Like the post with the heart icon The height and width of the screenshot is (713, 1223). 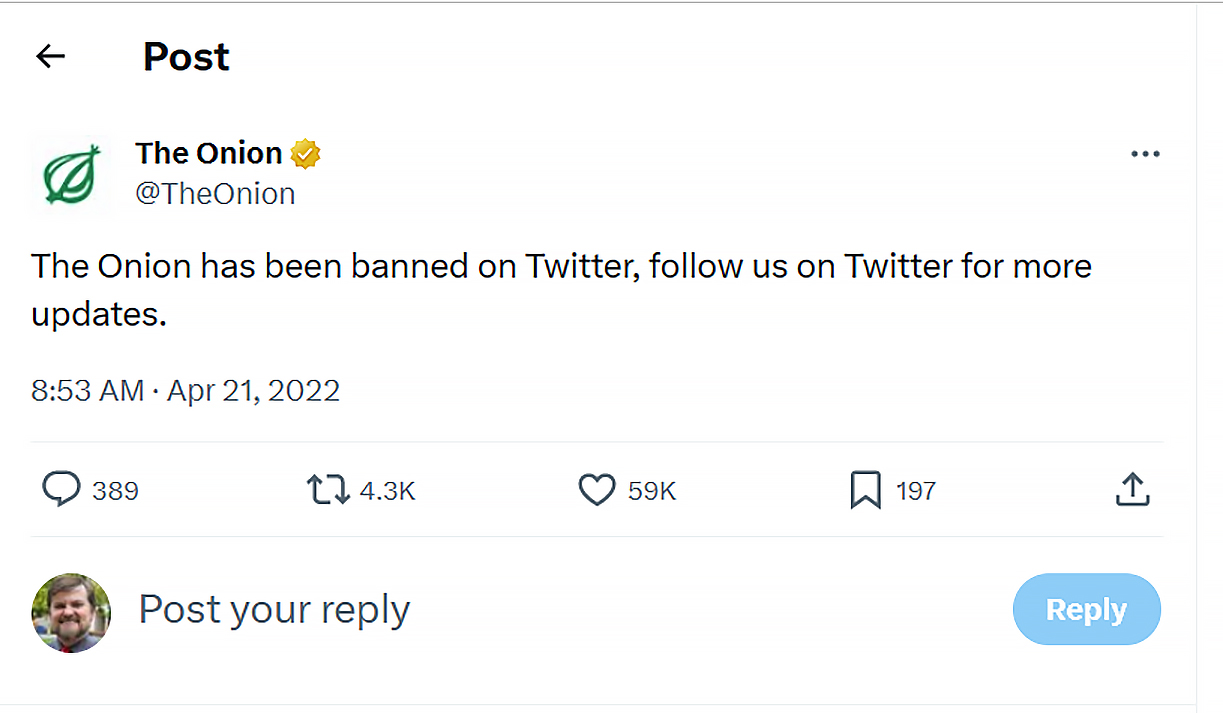[x=597, y=490]
